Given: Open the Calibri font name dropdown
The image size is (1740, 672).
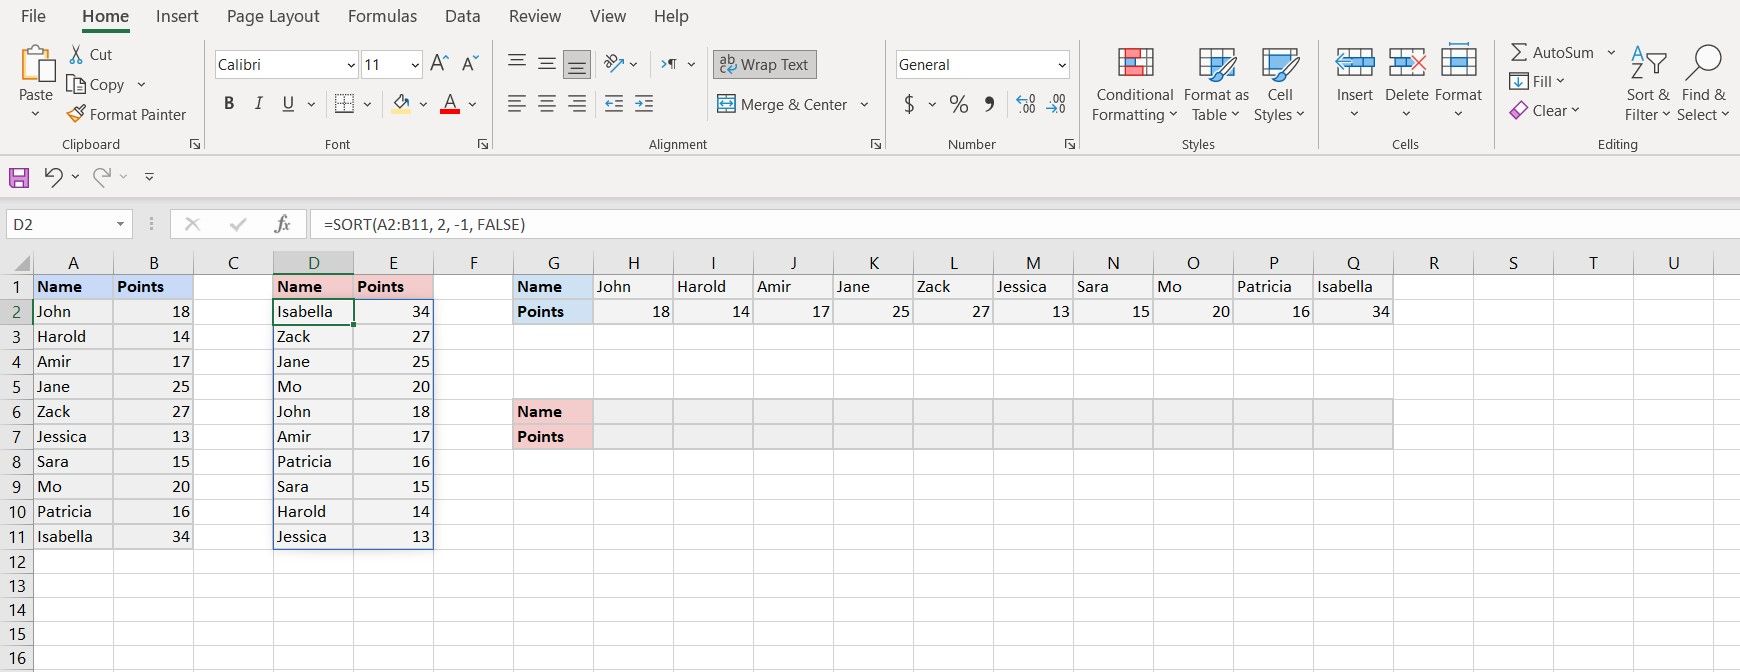Looking at the screenshot, I should pyautogui.click(x=351, y=65).
